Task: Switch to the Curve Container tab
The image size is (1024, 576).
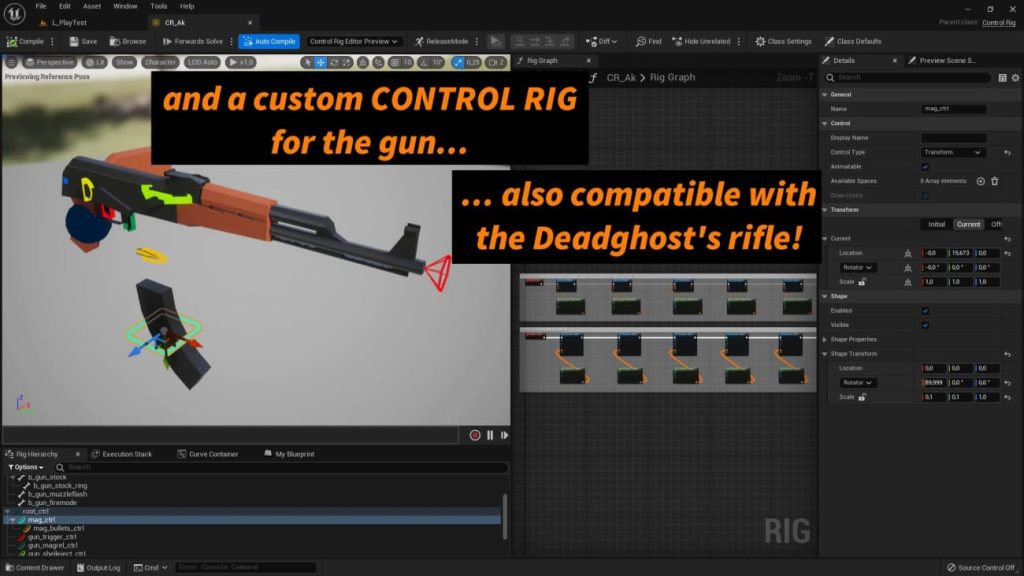Action: [208, 454]
